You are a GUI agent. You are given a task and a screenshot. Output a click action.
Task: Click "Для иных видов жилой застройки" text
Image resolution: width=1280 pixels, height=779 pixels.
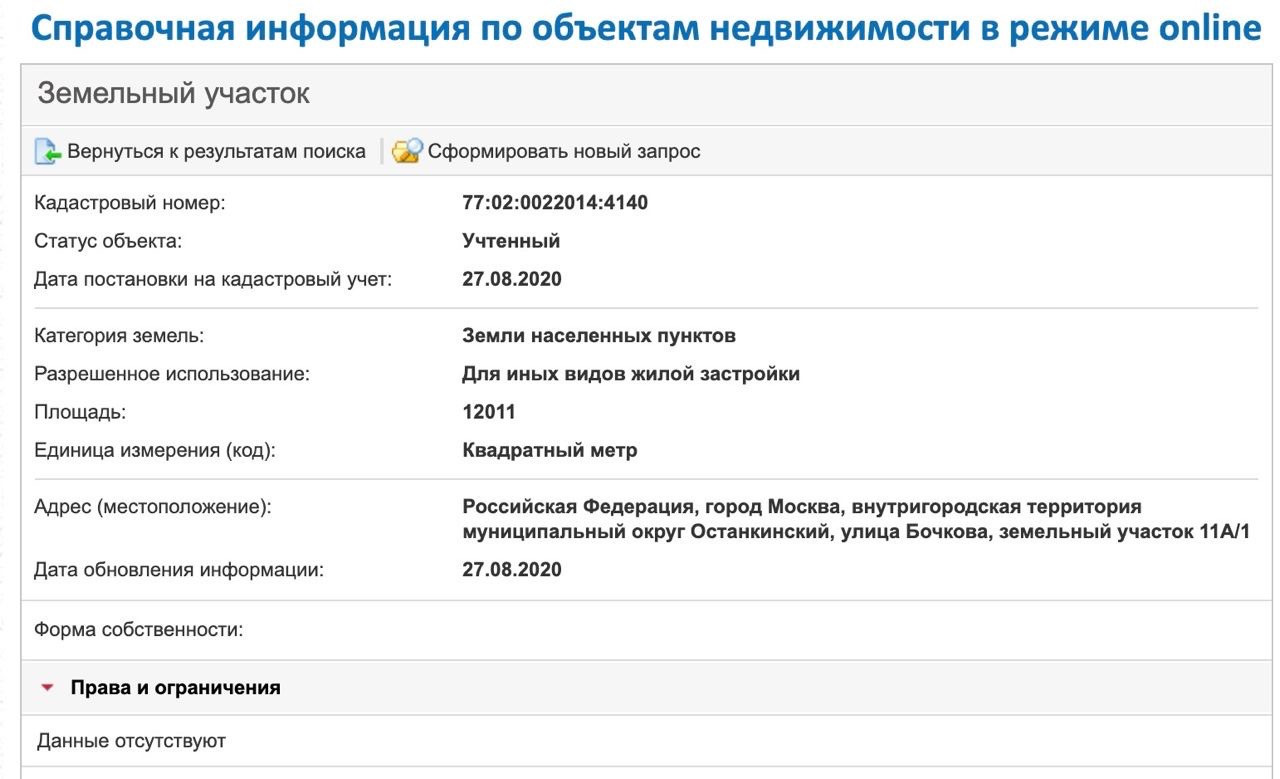click(631, 374)
